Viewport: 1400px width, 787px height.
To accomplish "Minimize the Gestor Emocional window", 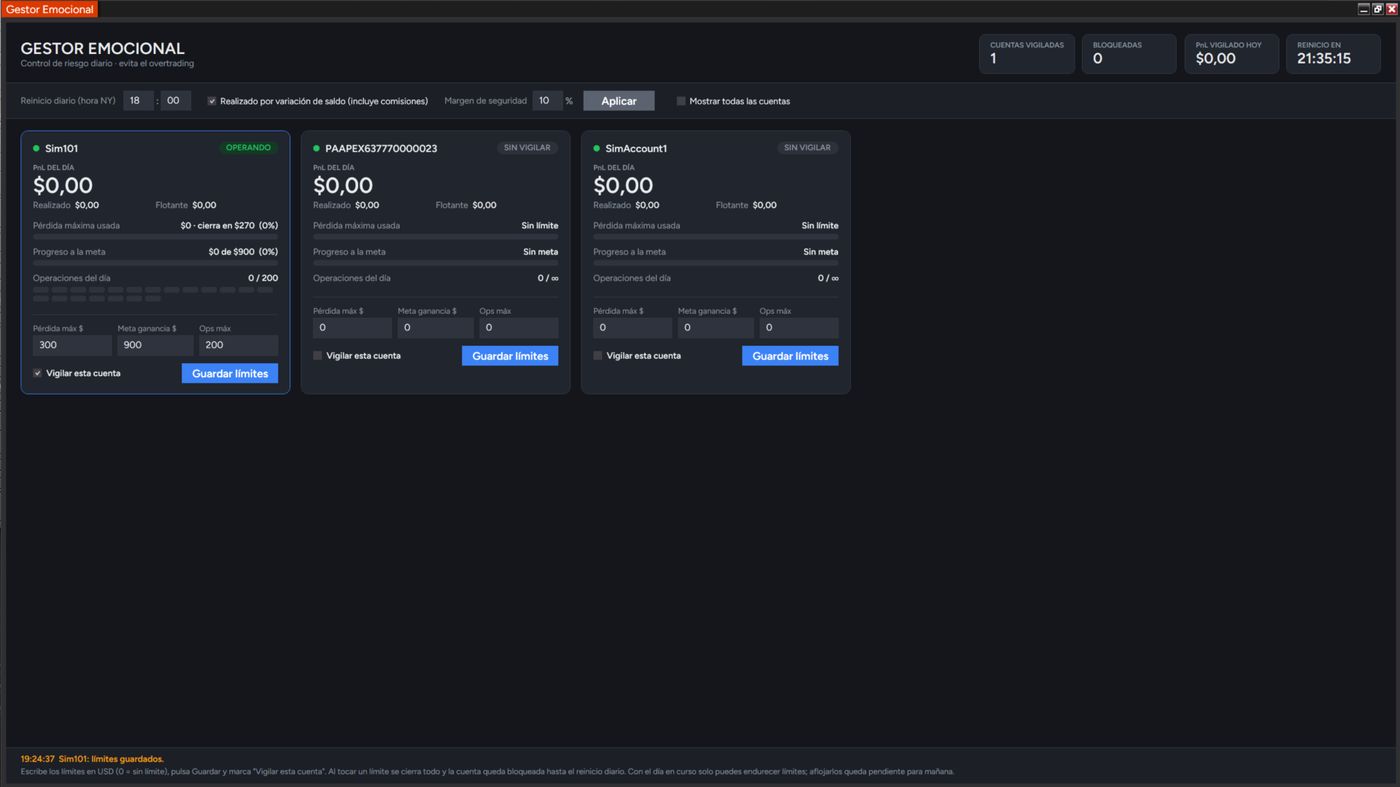I will (x=1363, y=9).
